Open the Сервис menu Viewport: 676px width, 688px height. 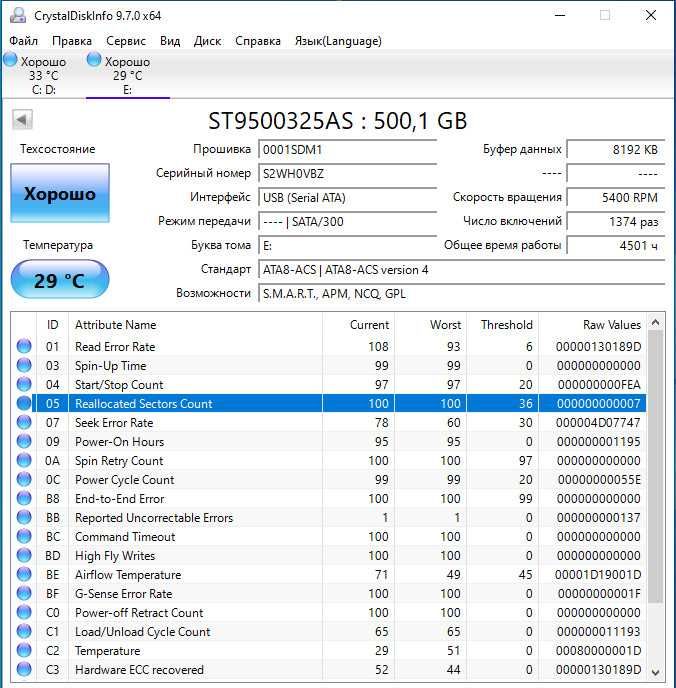[x=126, y=41]
